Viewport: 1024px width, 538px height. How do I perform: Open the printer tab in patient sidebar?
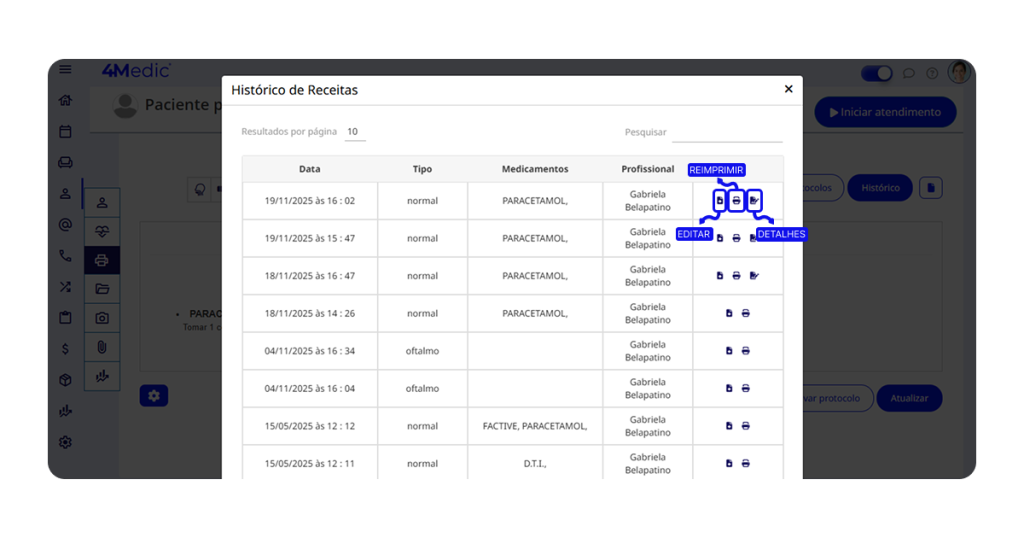(102, 260)
